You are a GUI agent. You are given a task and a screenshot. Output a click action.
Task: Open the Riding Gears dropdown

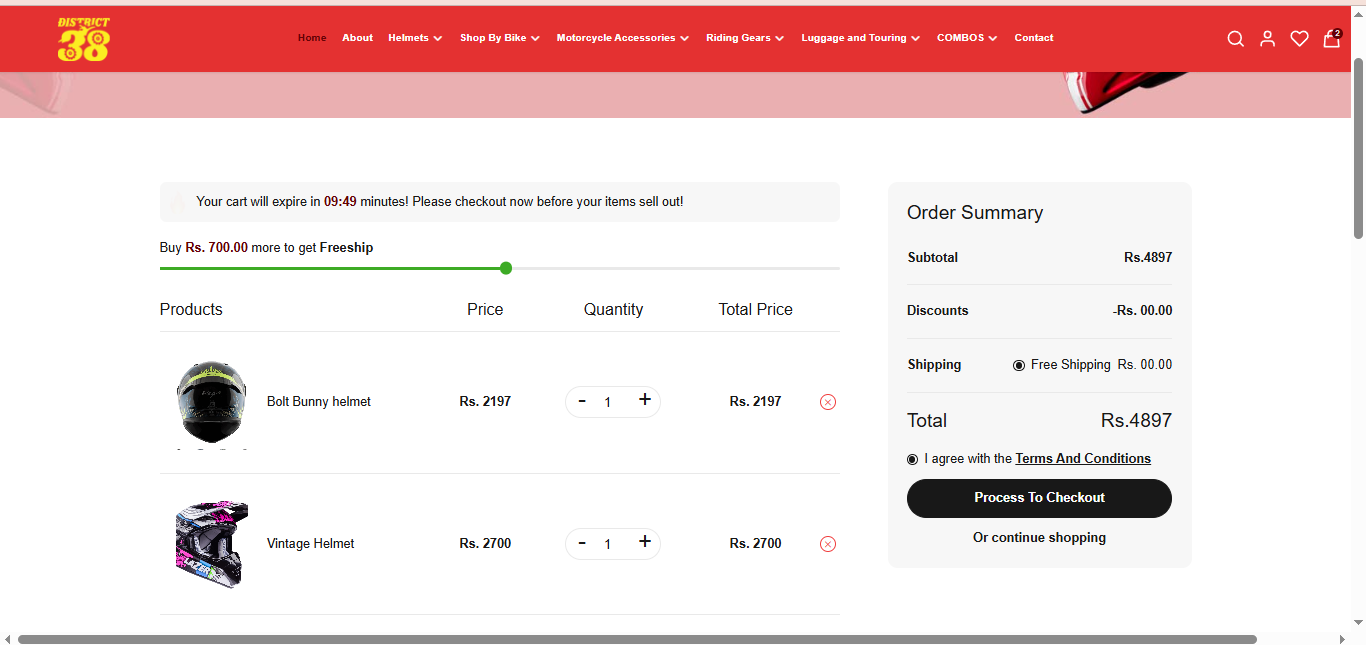click(x=744, y=38)
